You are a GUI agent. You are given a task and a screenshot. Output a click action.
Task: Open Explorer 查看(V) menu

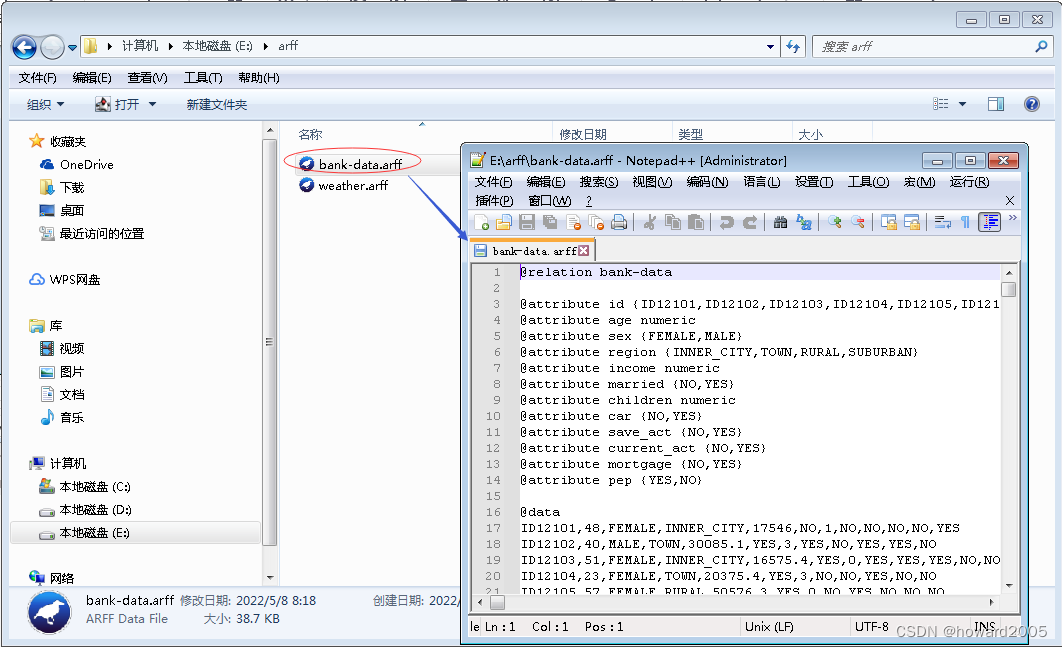point(147,78)
